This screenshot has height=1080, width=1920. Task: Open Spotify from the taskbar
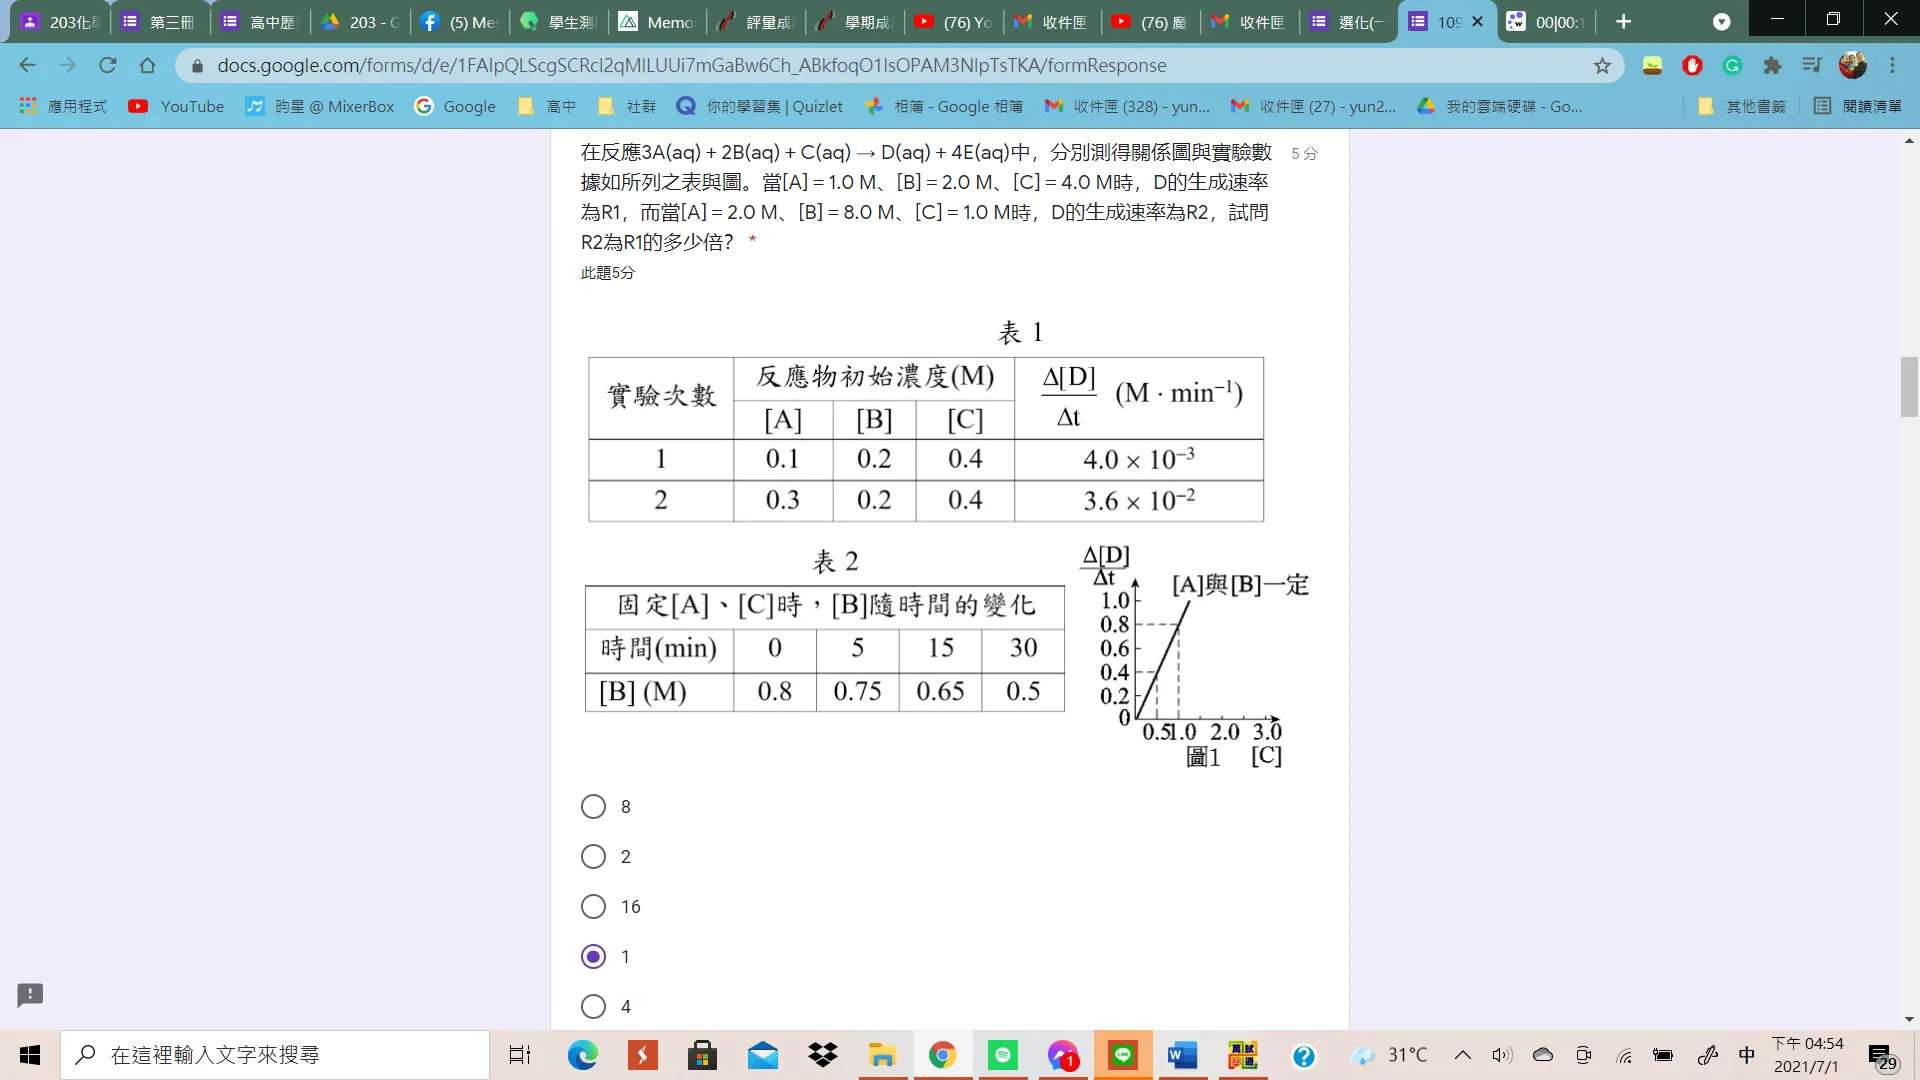point(1002,1055)
